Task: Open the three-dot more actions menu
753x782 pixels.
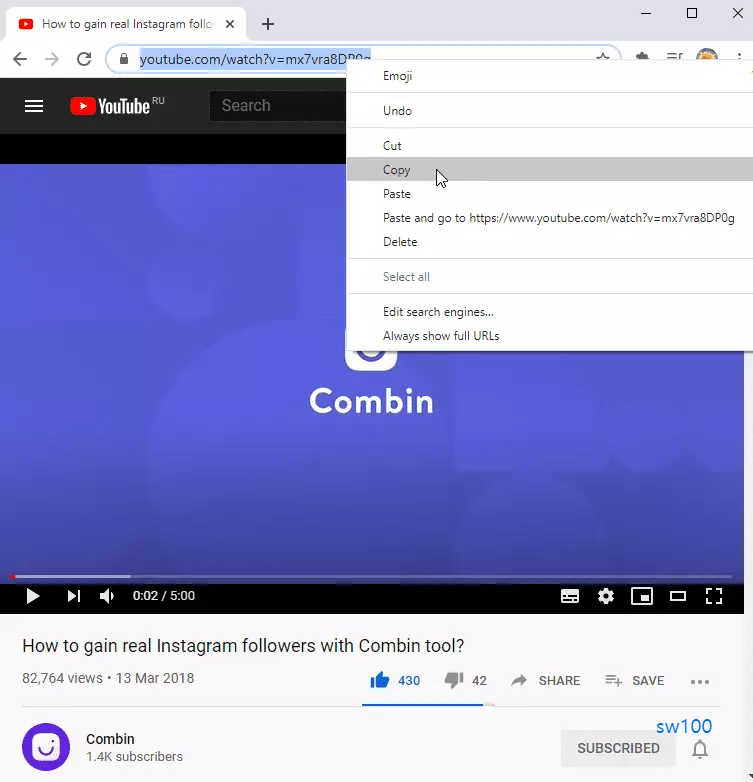Action: coord(700,682)
